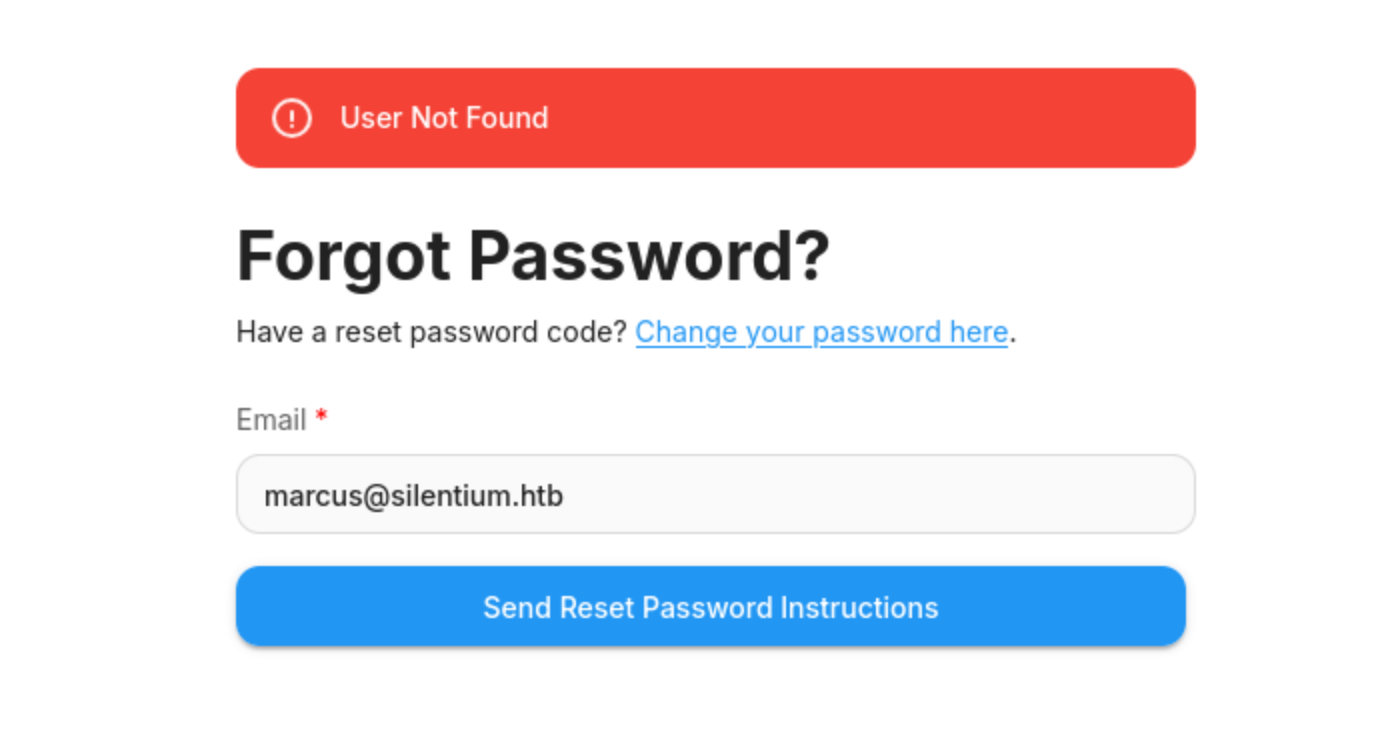Click the Forgot Password? heading
This screenshot has width=1374, height=742.
533,256
